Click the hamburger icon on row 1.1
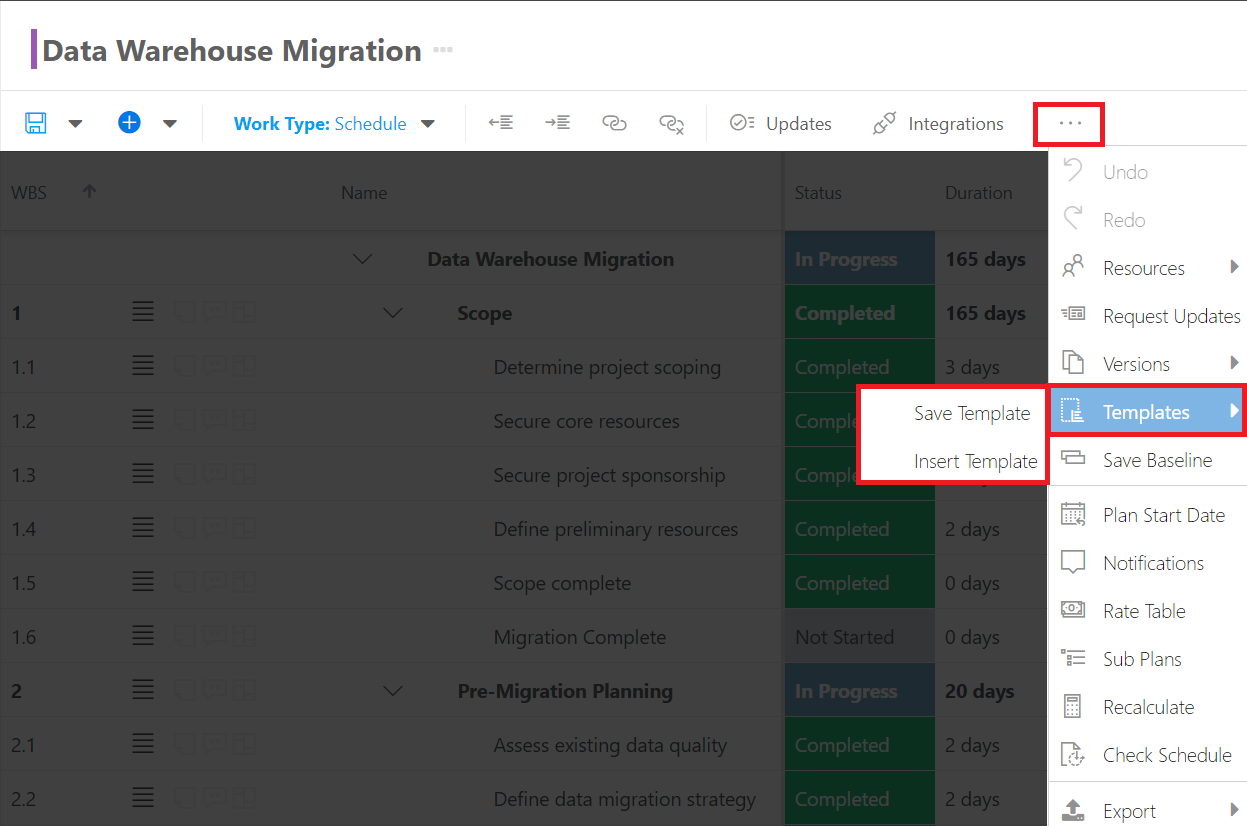The height and width of the screenshot is (826, 1247). [x=143, y=367]
